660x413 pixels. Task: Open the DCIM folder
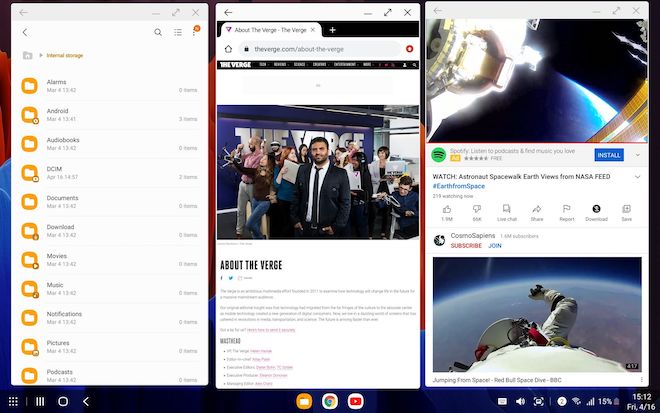tap(109, 173)
